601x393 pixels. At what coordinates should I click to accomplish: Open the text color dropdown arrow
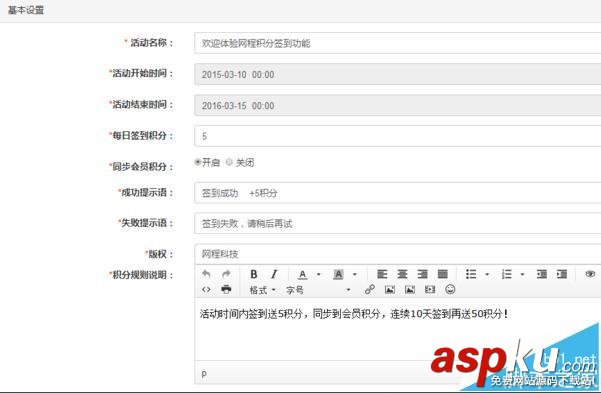tap(319, 275)
